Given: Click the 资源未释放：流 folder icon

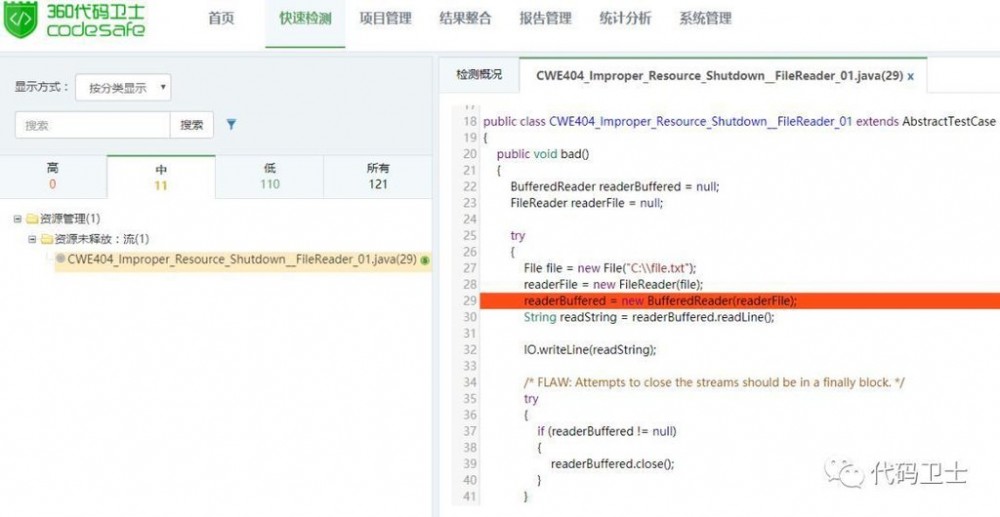Looking at the screenshot, I should 47,239.
